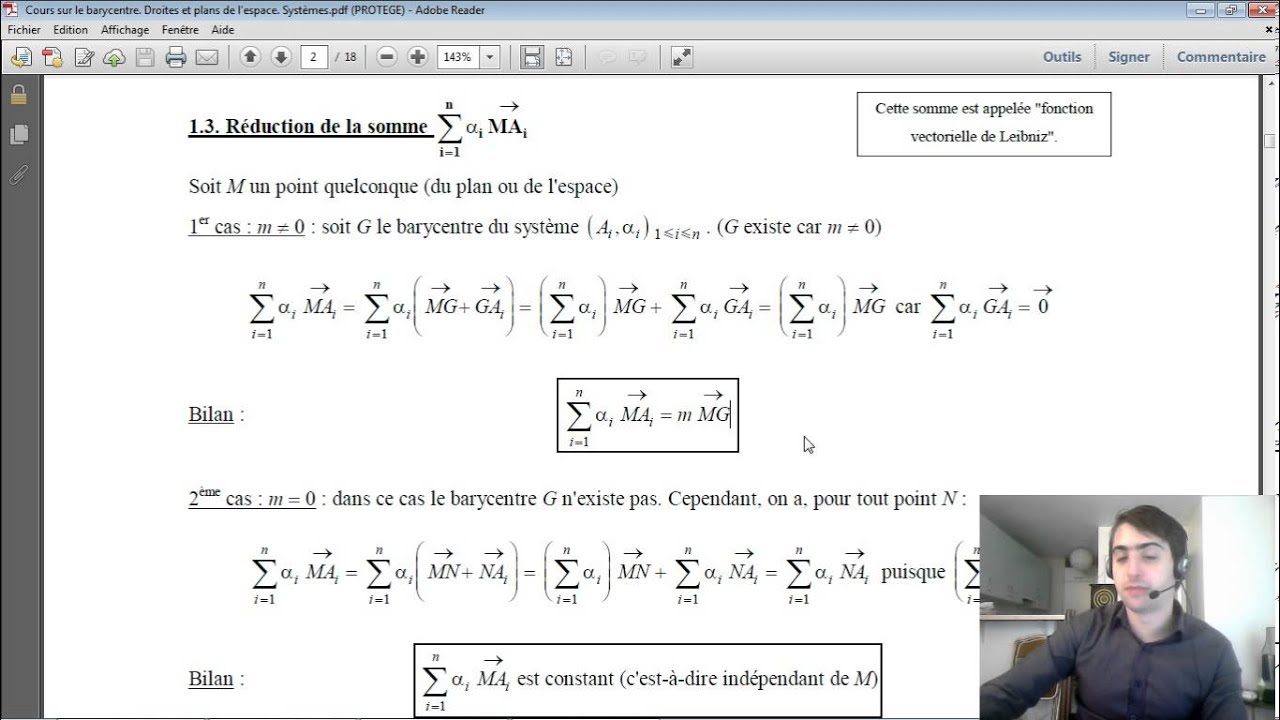Click the Open file toolbar icon

[x=21, y=57]
